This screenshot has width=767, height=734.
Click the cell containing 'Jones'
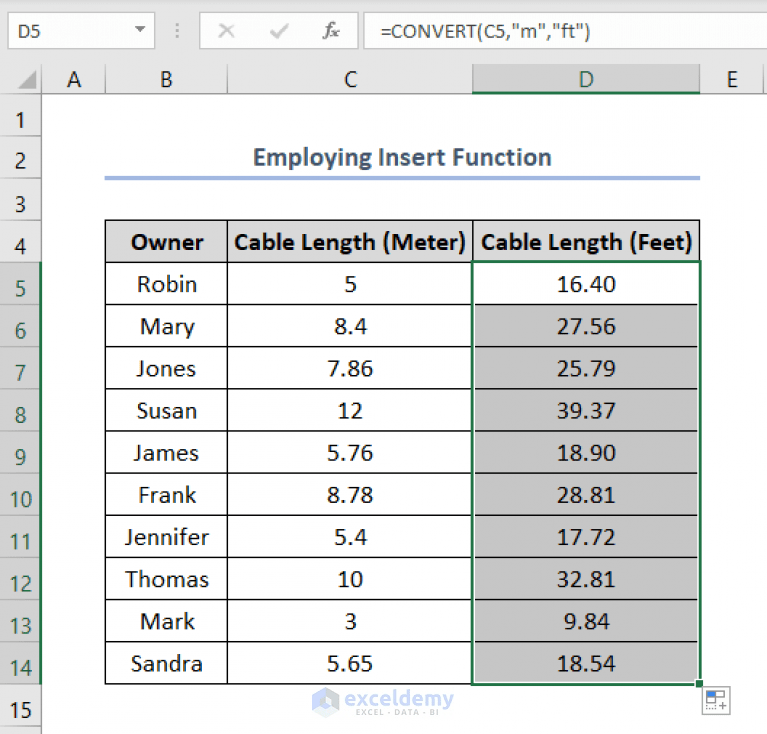coord(166,368)
